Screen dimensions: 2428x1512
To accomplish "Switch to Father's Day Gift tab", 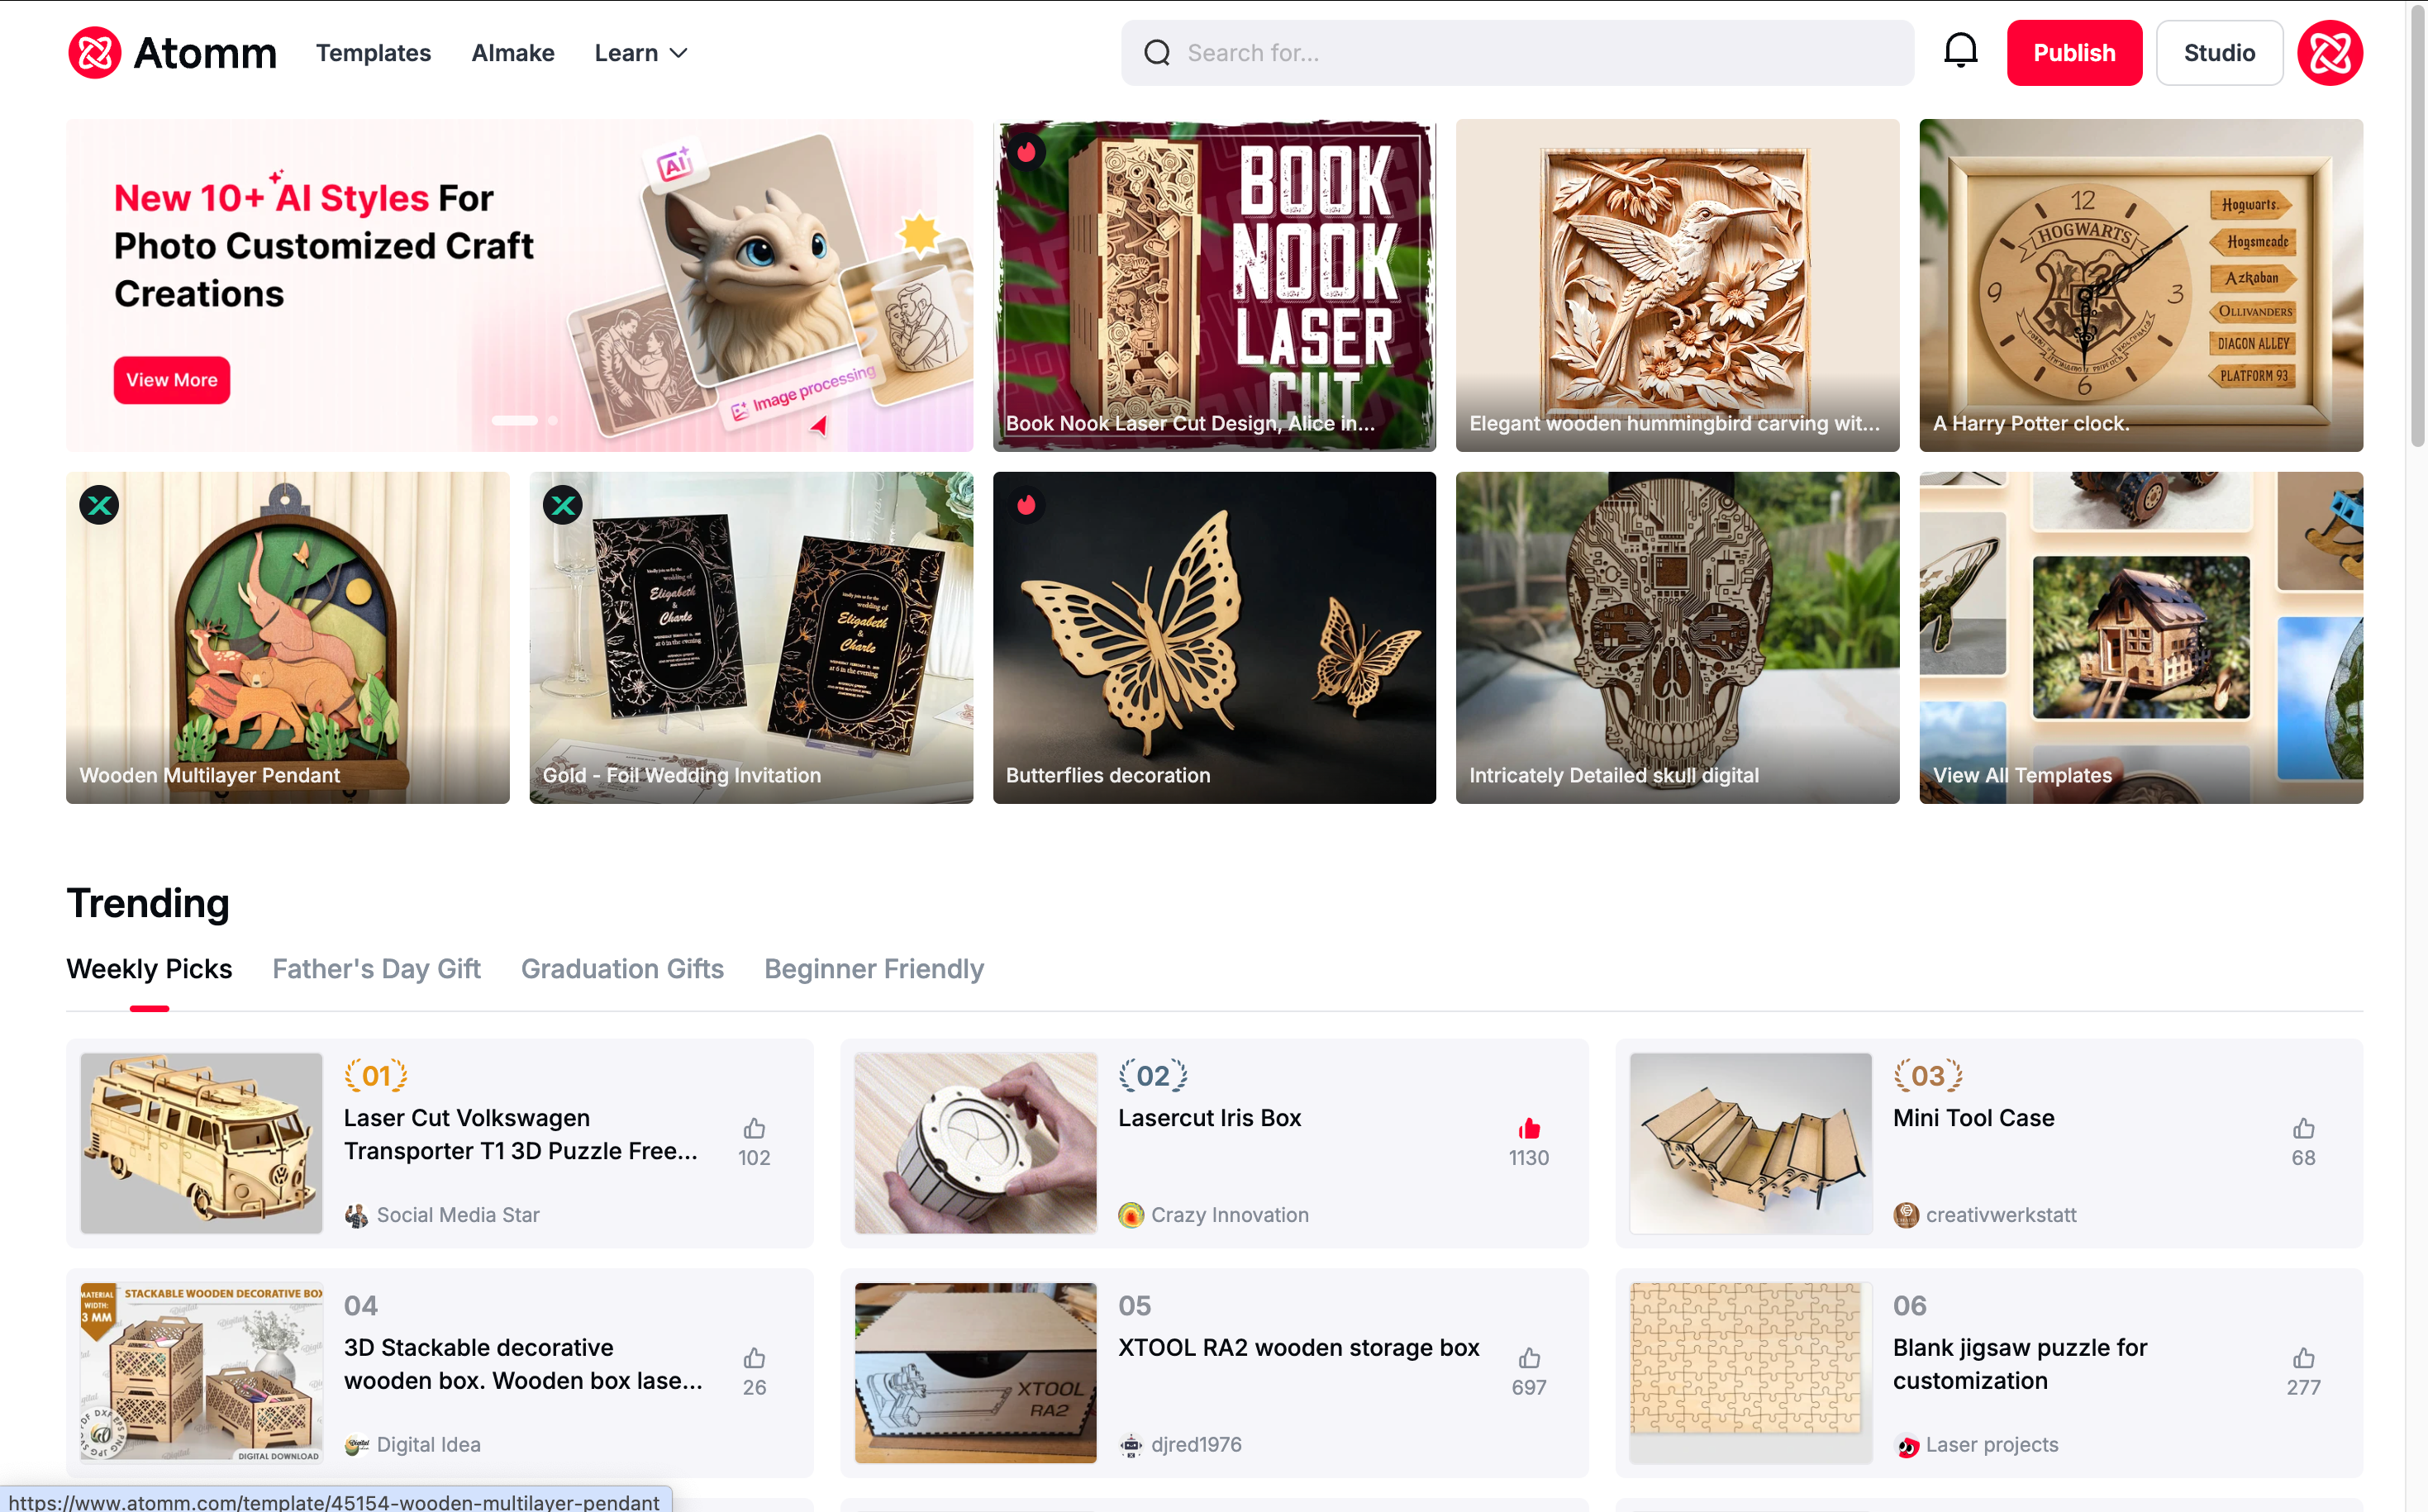I will tap(376, 969).
